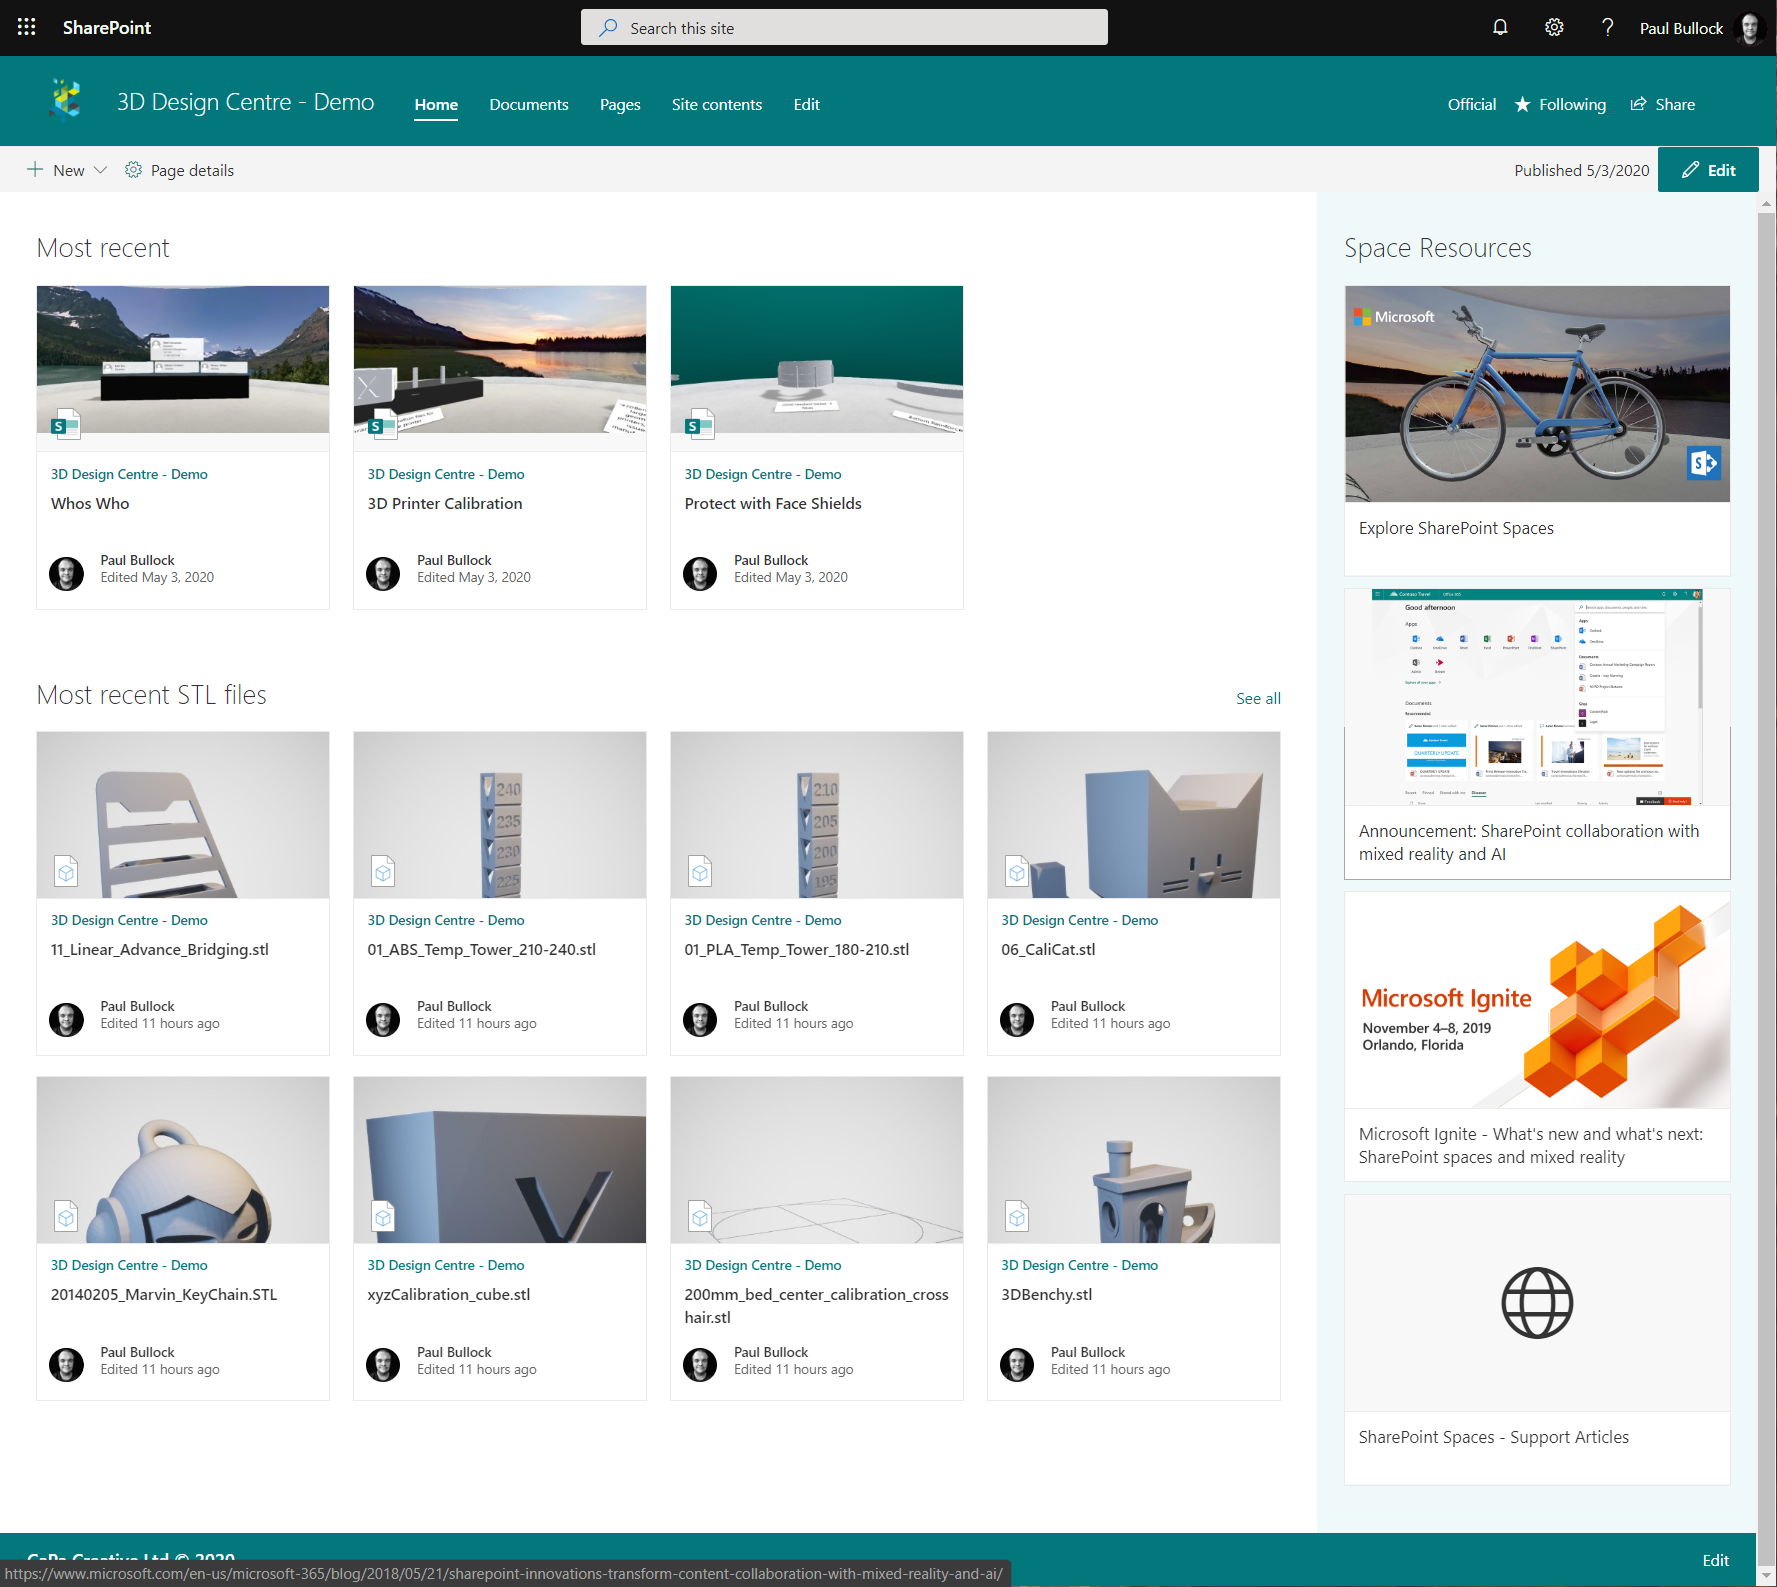Open the SharePoint settings gear
Screen dimensions: 1777x1587
1554,27
